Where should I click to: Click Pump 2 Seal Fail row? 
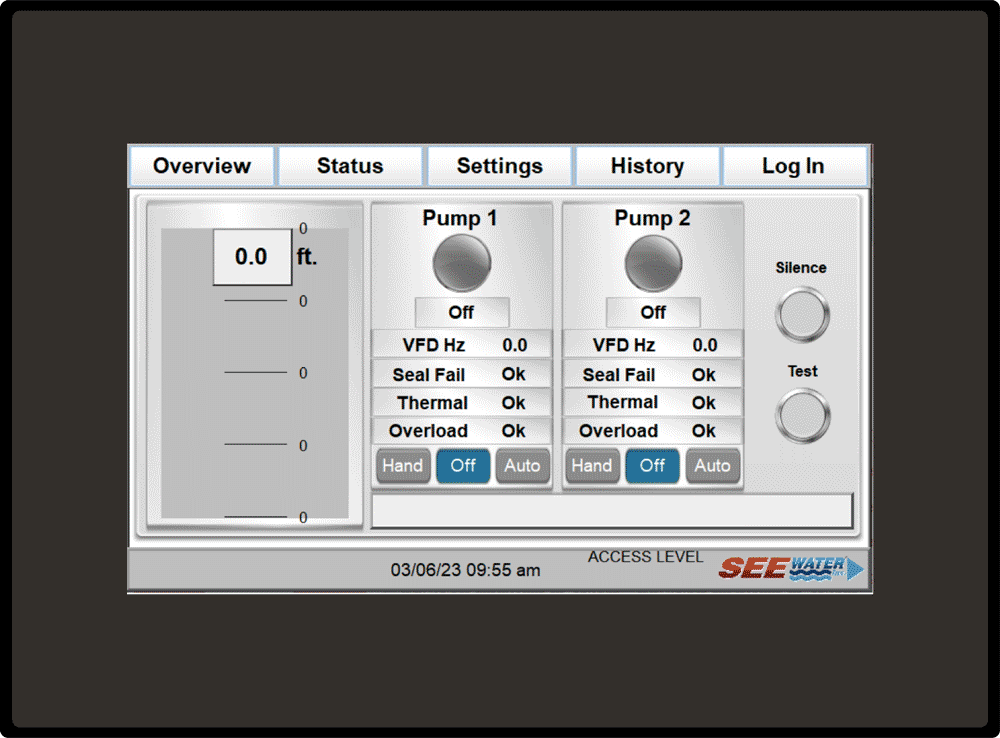(652, 374)
